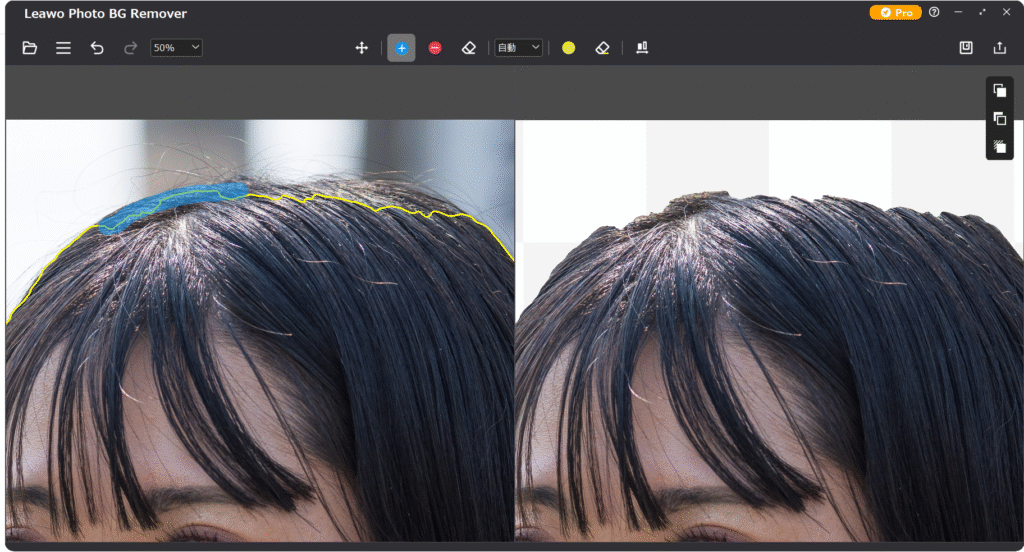The width and height of the screenshot is (1024, 552).
Task: Toggle the red remove-area brush tool
Action: [435, 48]
